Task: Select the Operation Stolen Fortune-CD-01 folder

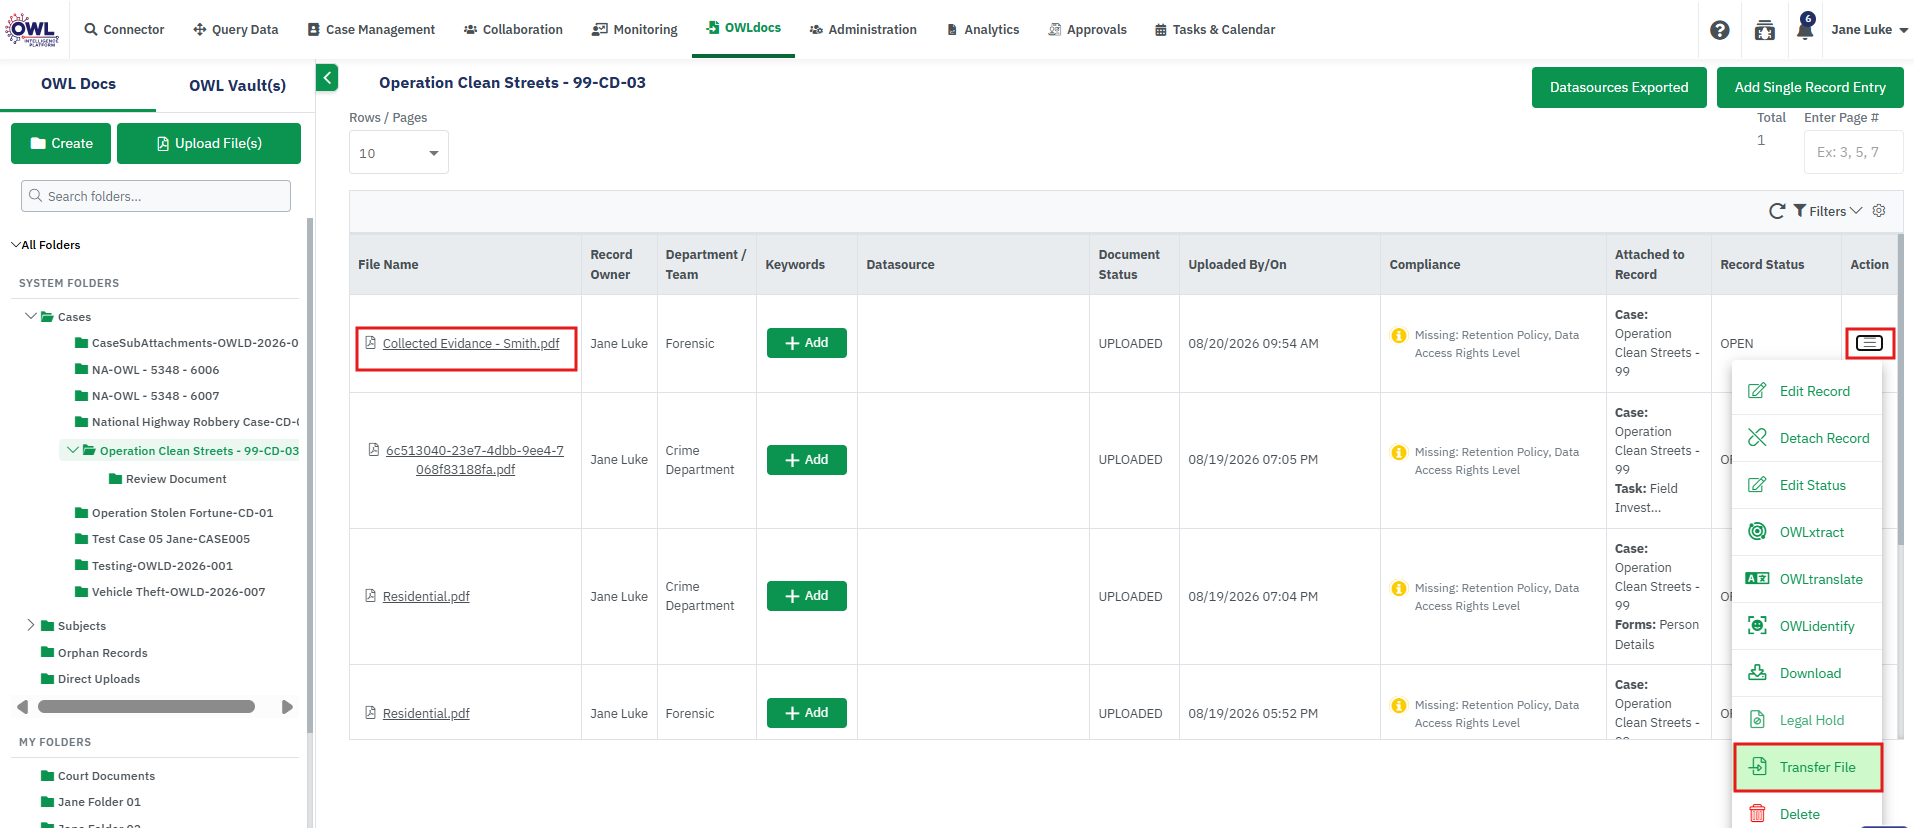Action: [182, 513]
